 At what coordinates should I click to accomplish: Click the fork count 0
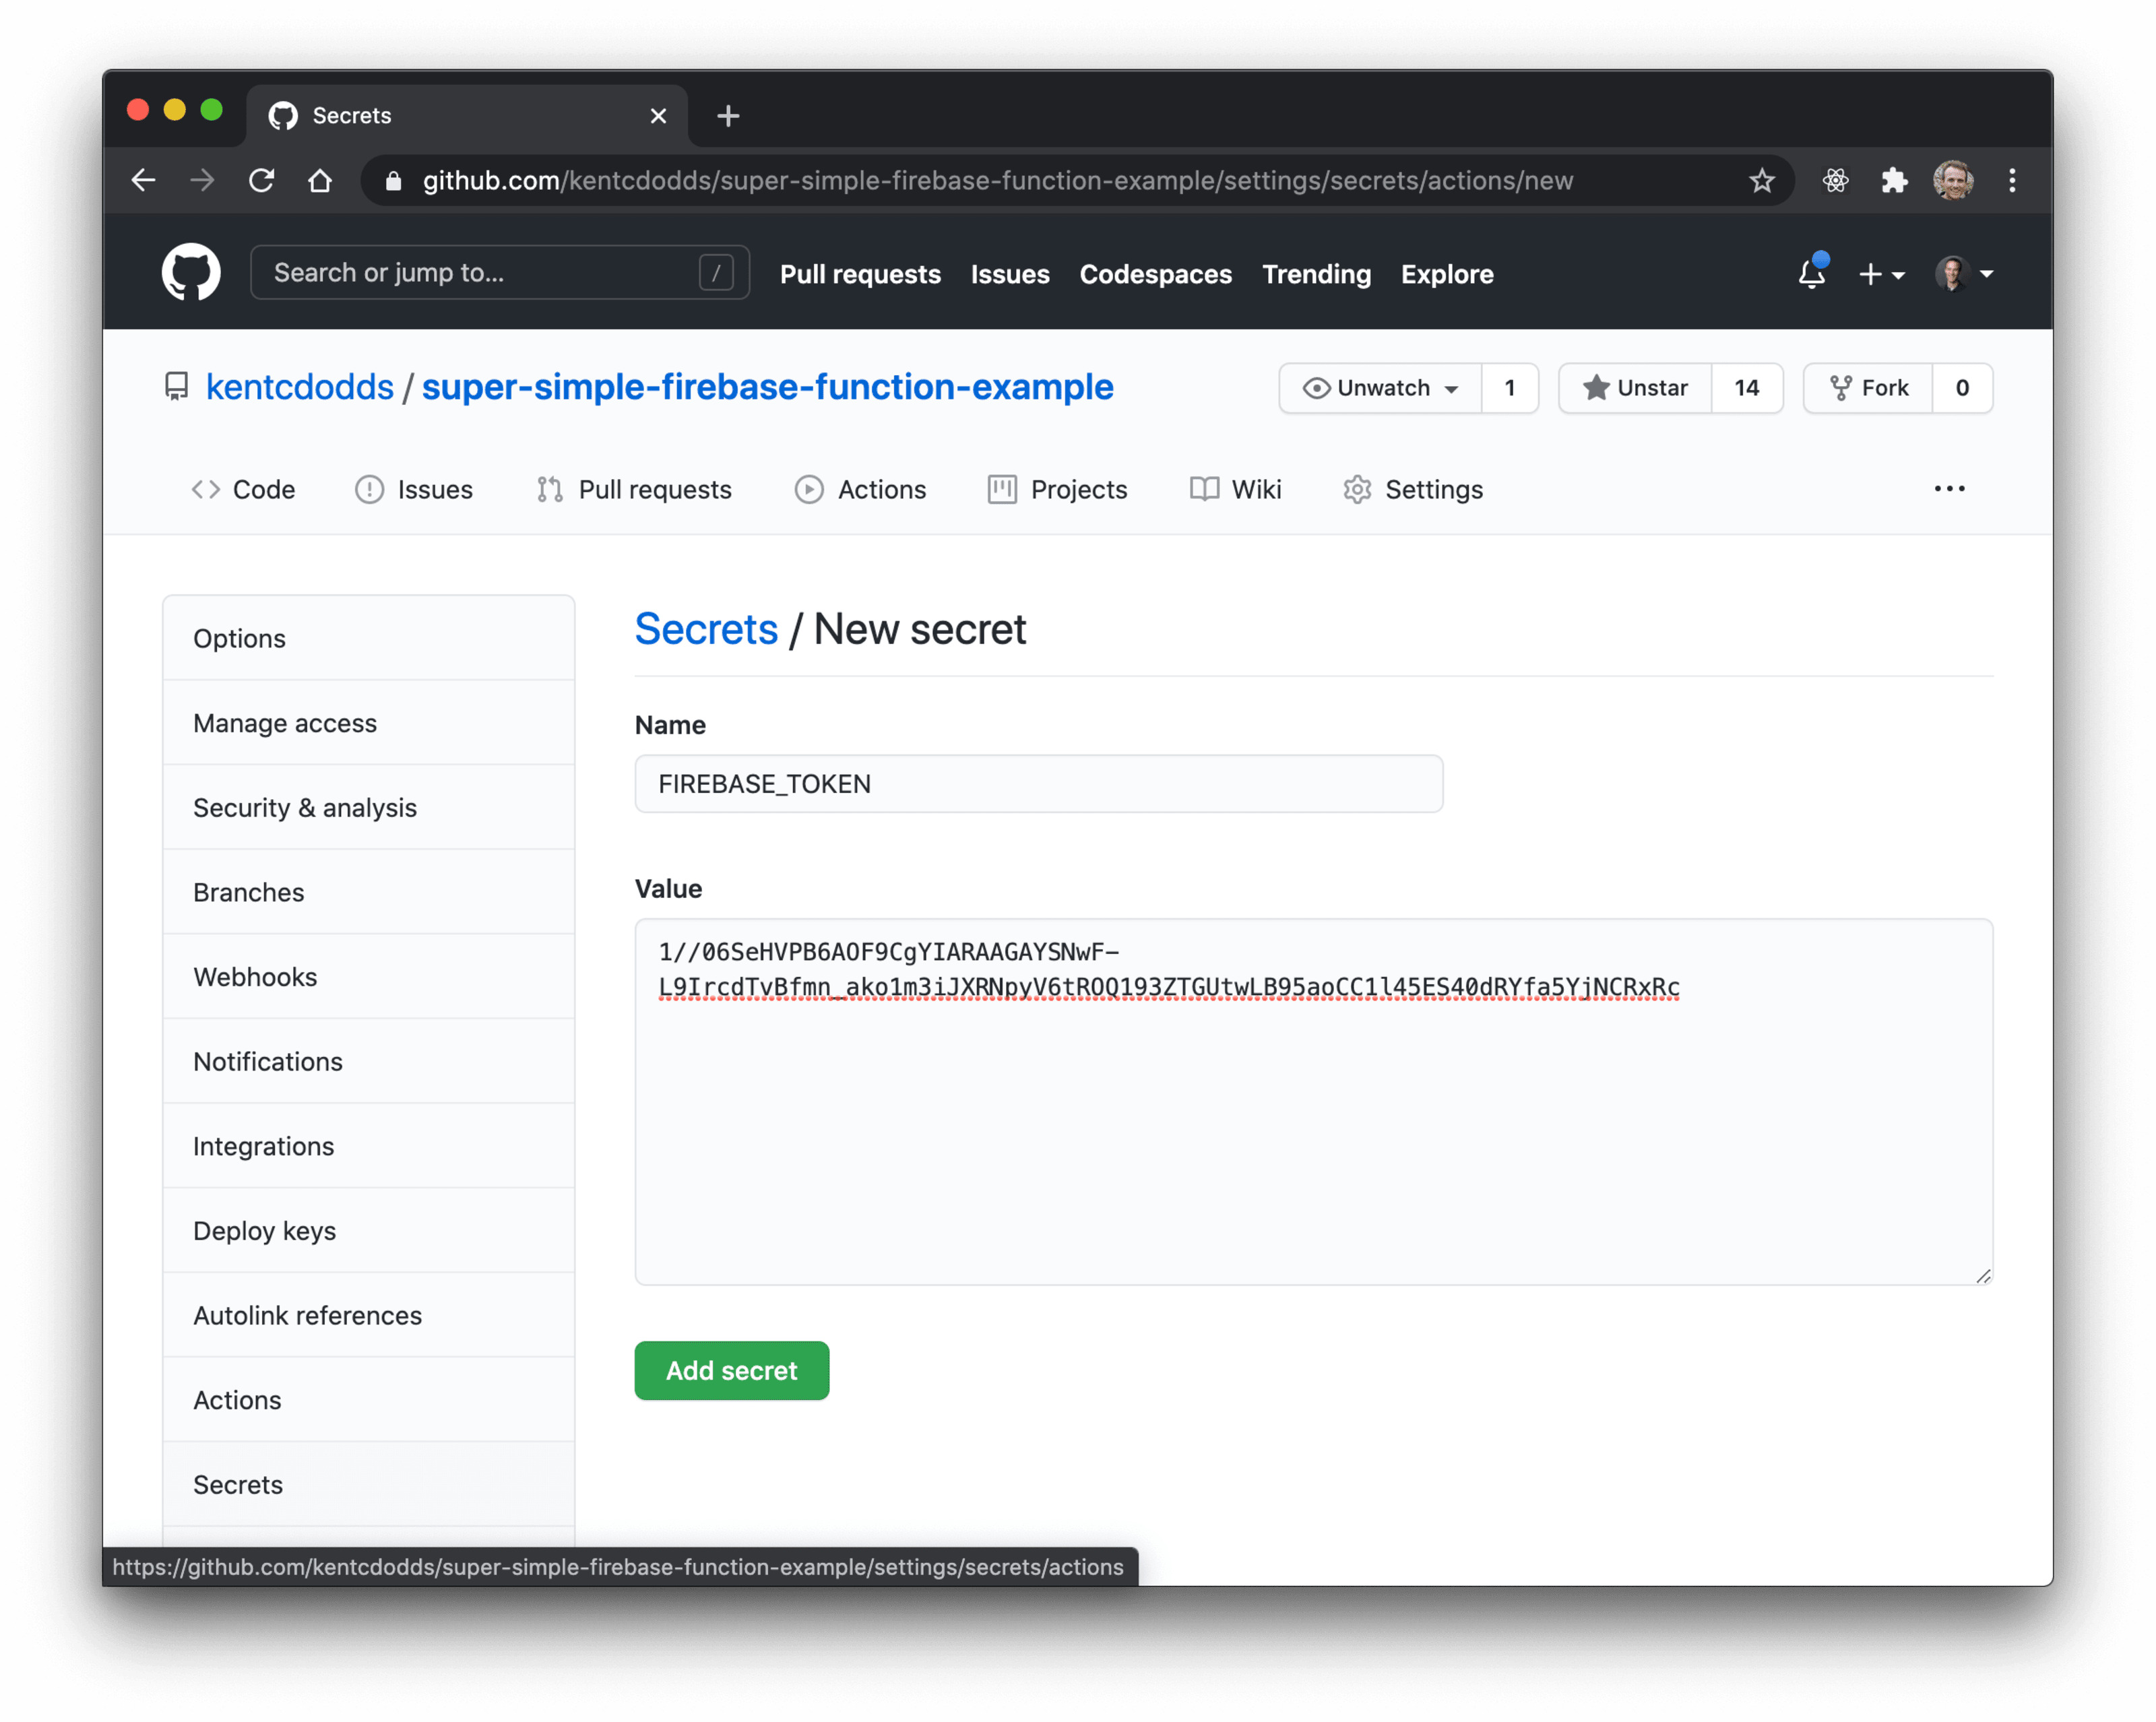(1962, 388)
